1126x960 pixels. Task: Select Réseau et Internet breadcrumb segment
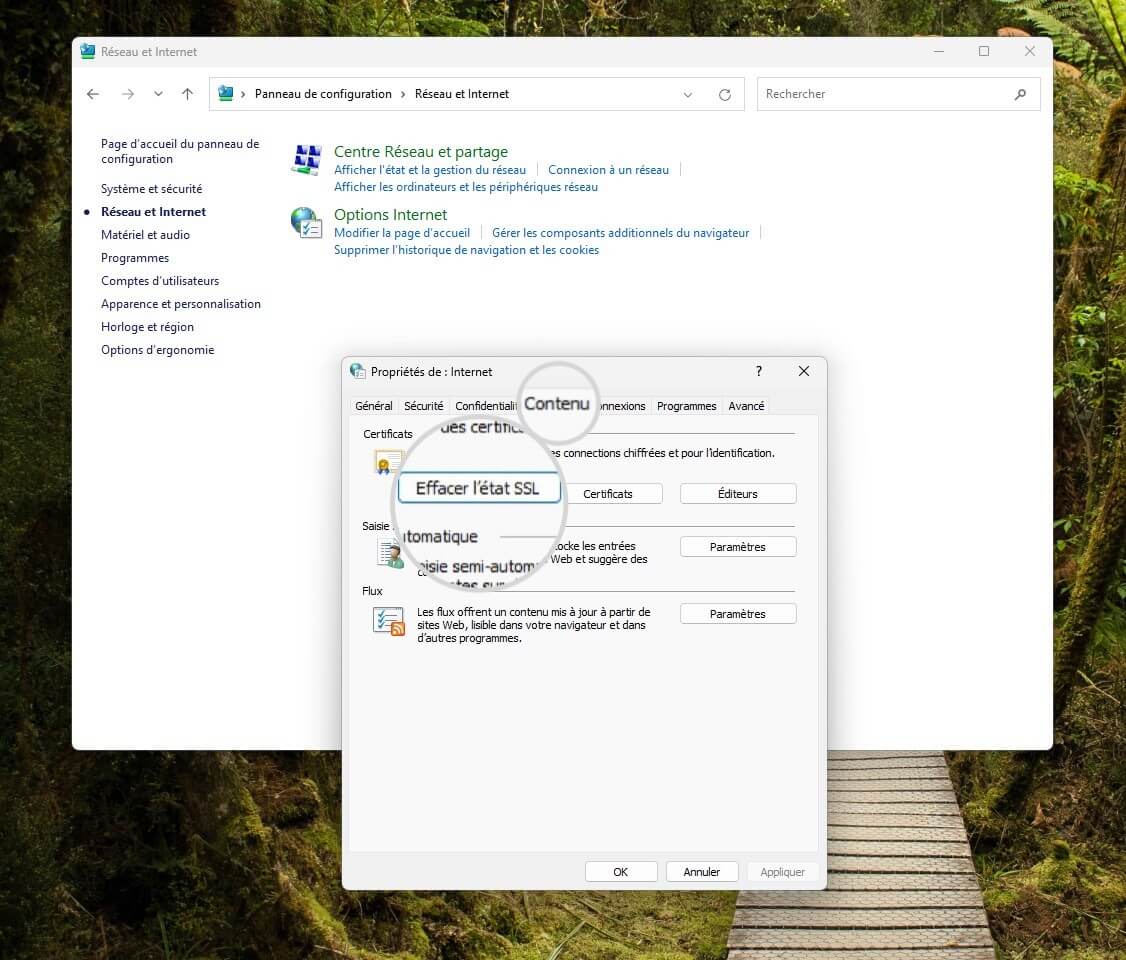462,94
